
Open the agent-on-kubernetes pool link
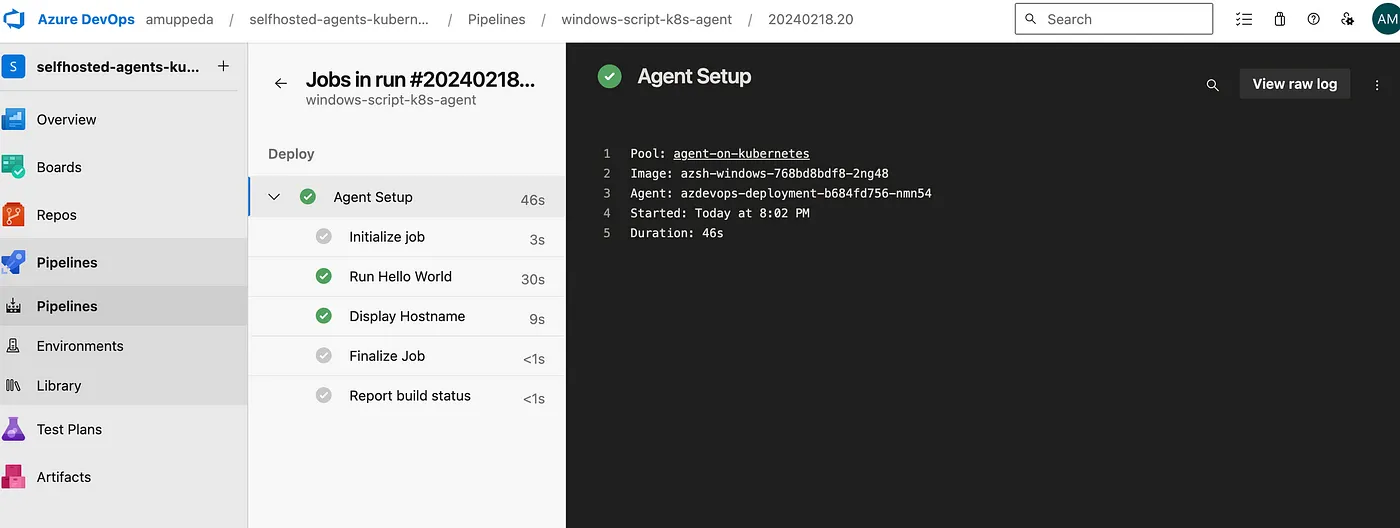[741, 154]
